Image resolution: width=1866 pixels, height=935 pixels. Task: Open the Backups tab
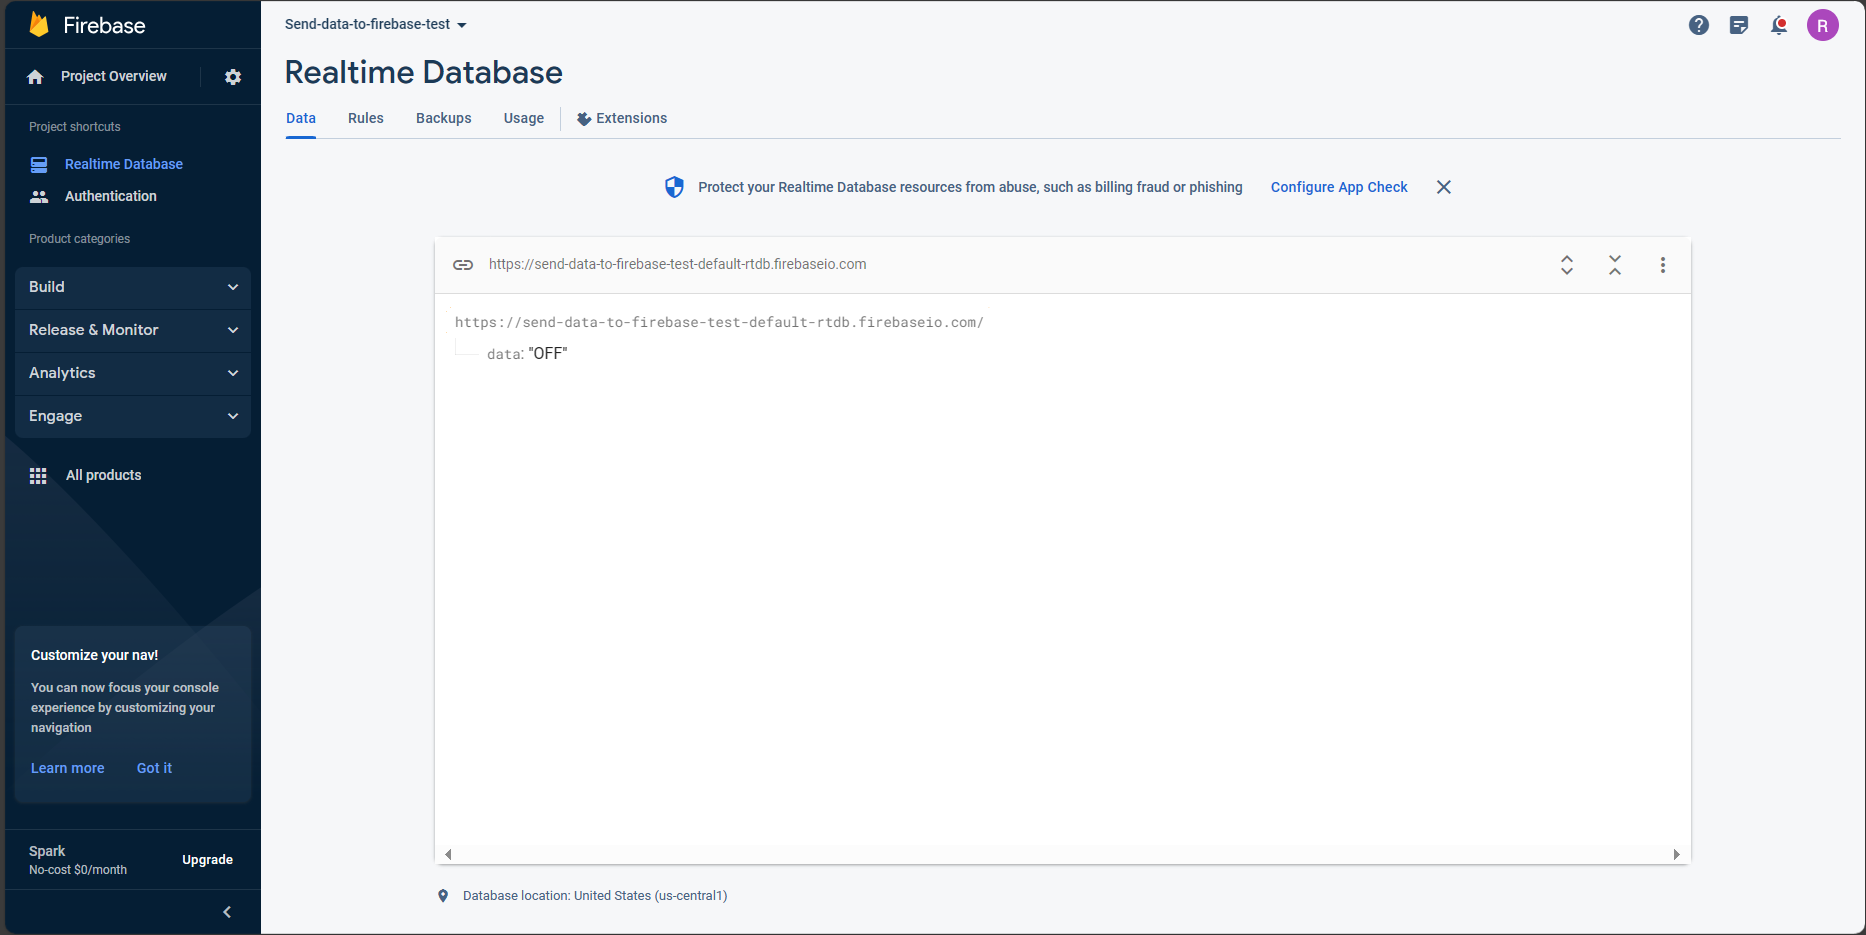[443, 118]
